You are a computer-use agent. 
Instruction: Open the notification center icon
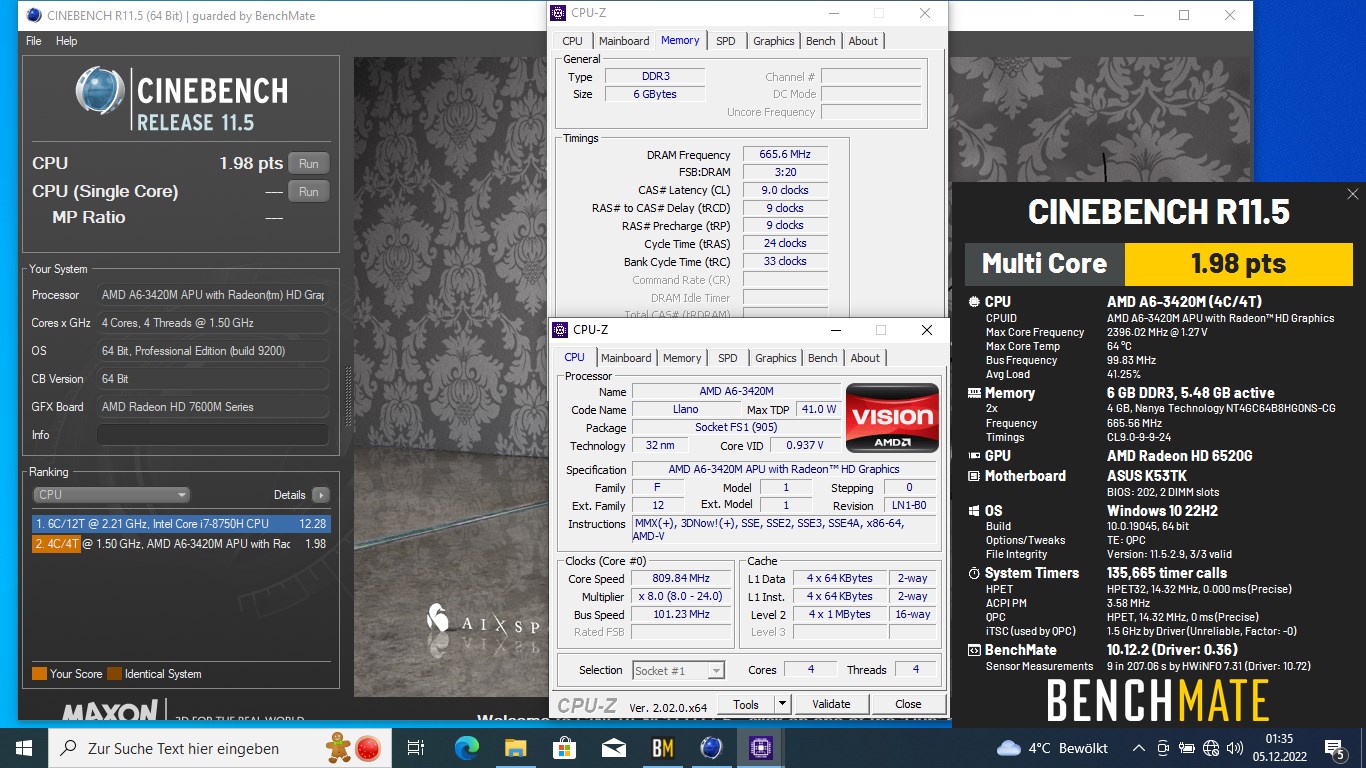pos(1334,747)
